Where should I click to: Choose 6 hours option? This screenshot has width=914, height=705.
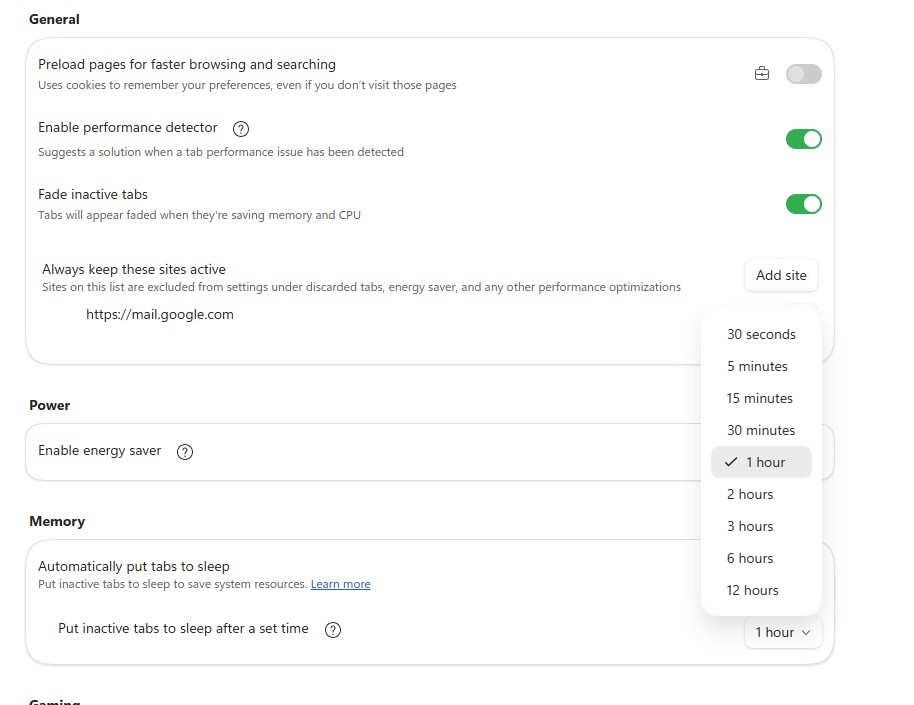761,559
